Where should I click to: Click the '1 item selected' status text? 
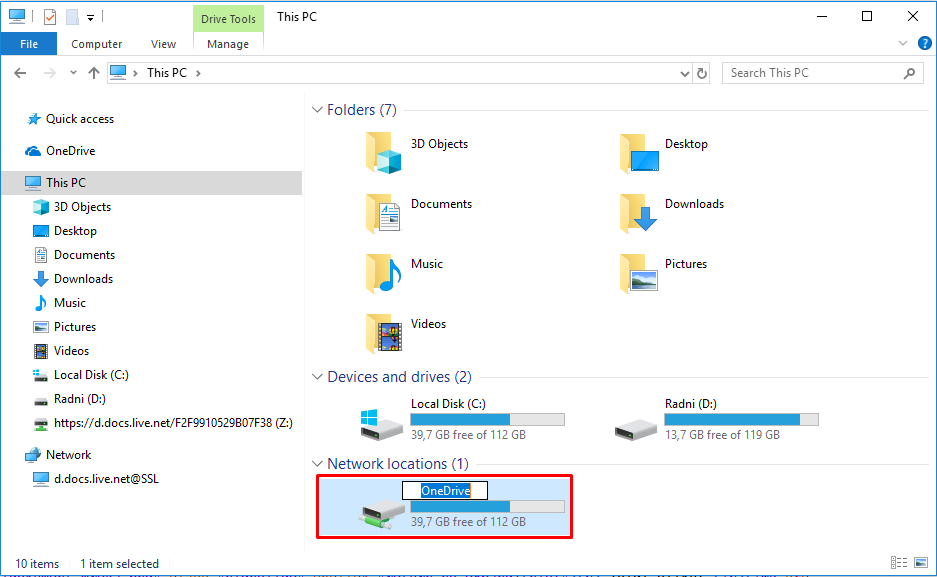(120, 564)
